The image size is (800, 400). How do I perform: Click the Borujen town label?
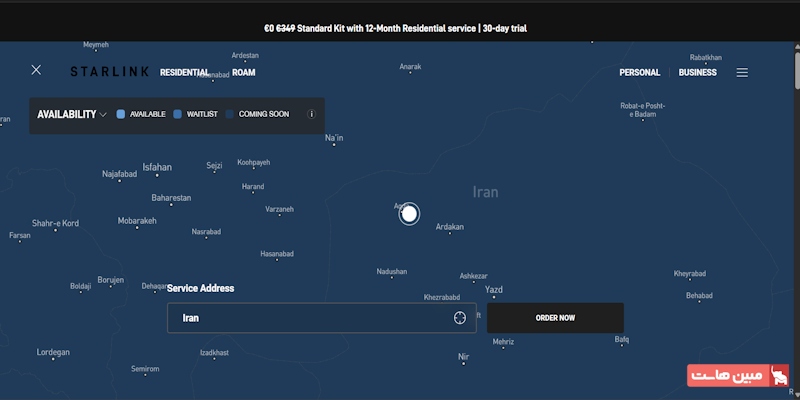[111, 280]
